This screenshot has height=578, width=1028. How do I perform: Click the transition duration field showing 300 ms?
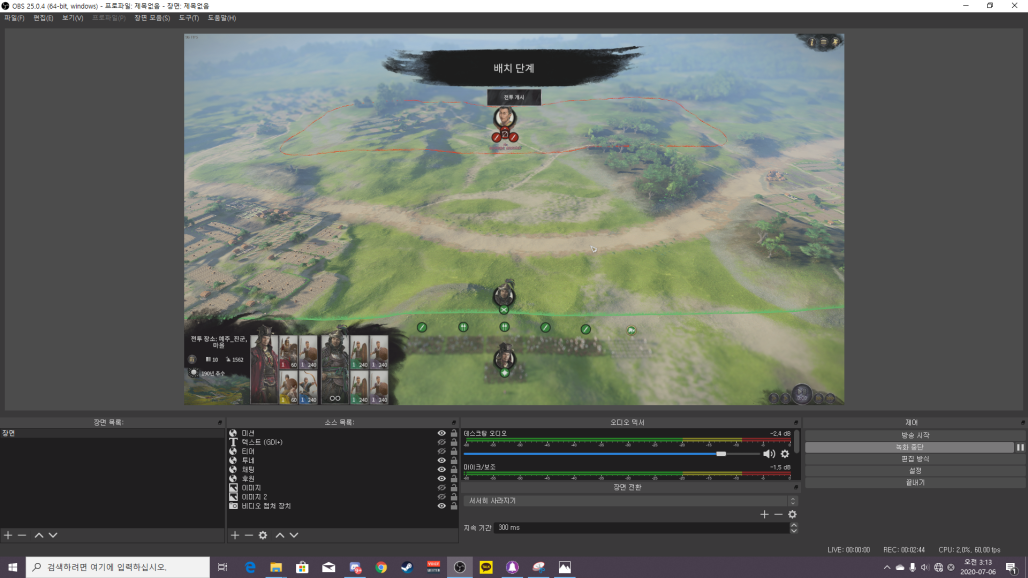[642, 528]
